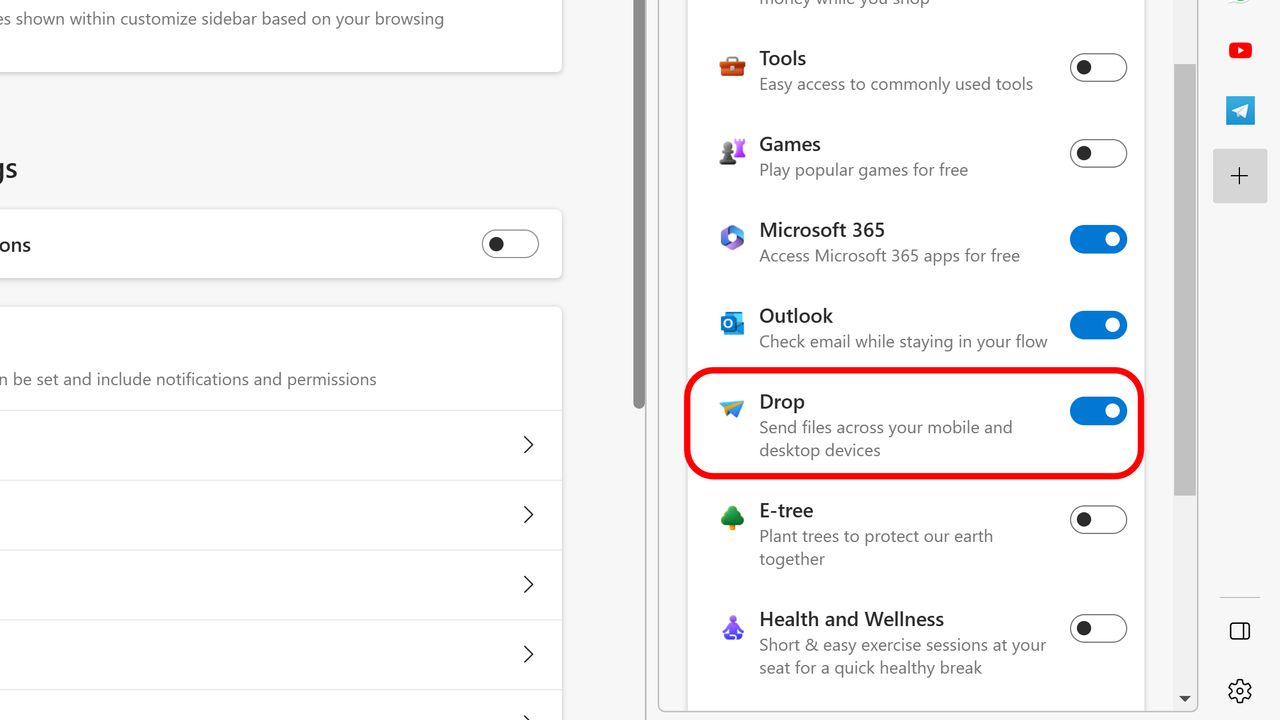This screenshot has width=1280, height=720.
Task: Click the sidebar layout toggle icon
Action: (1240, 631)
